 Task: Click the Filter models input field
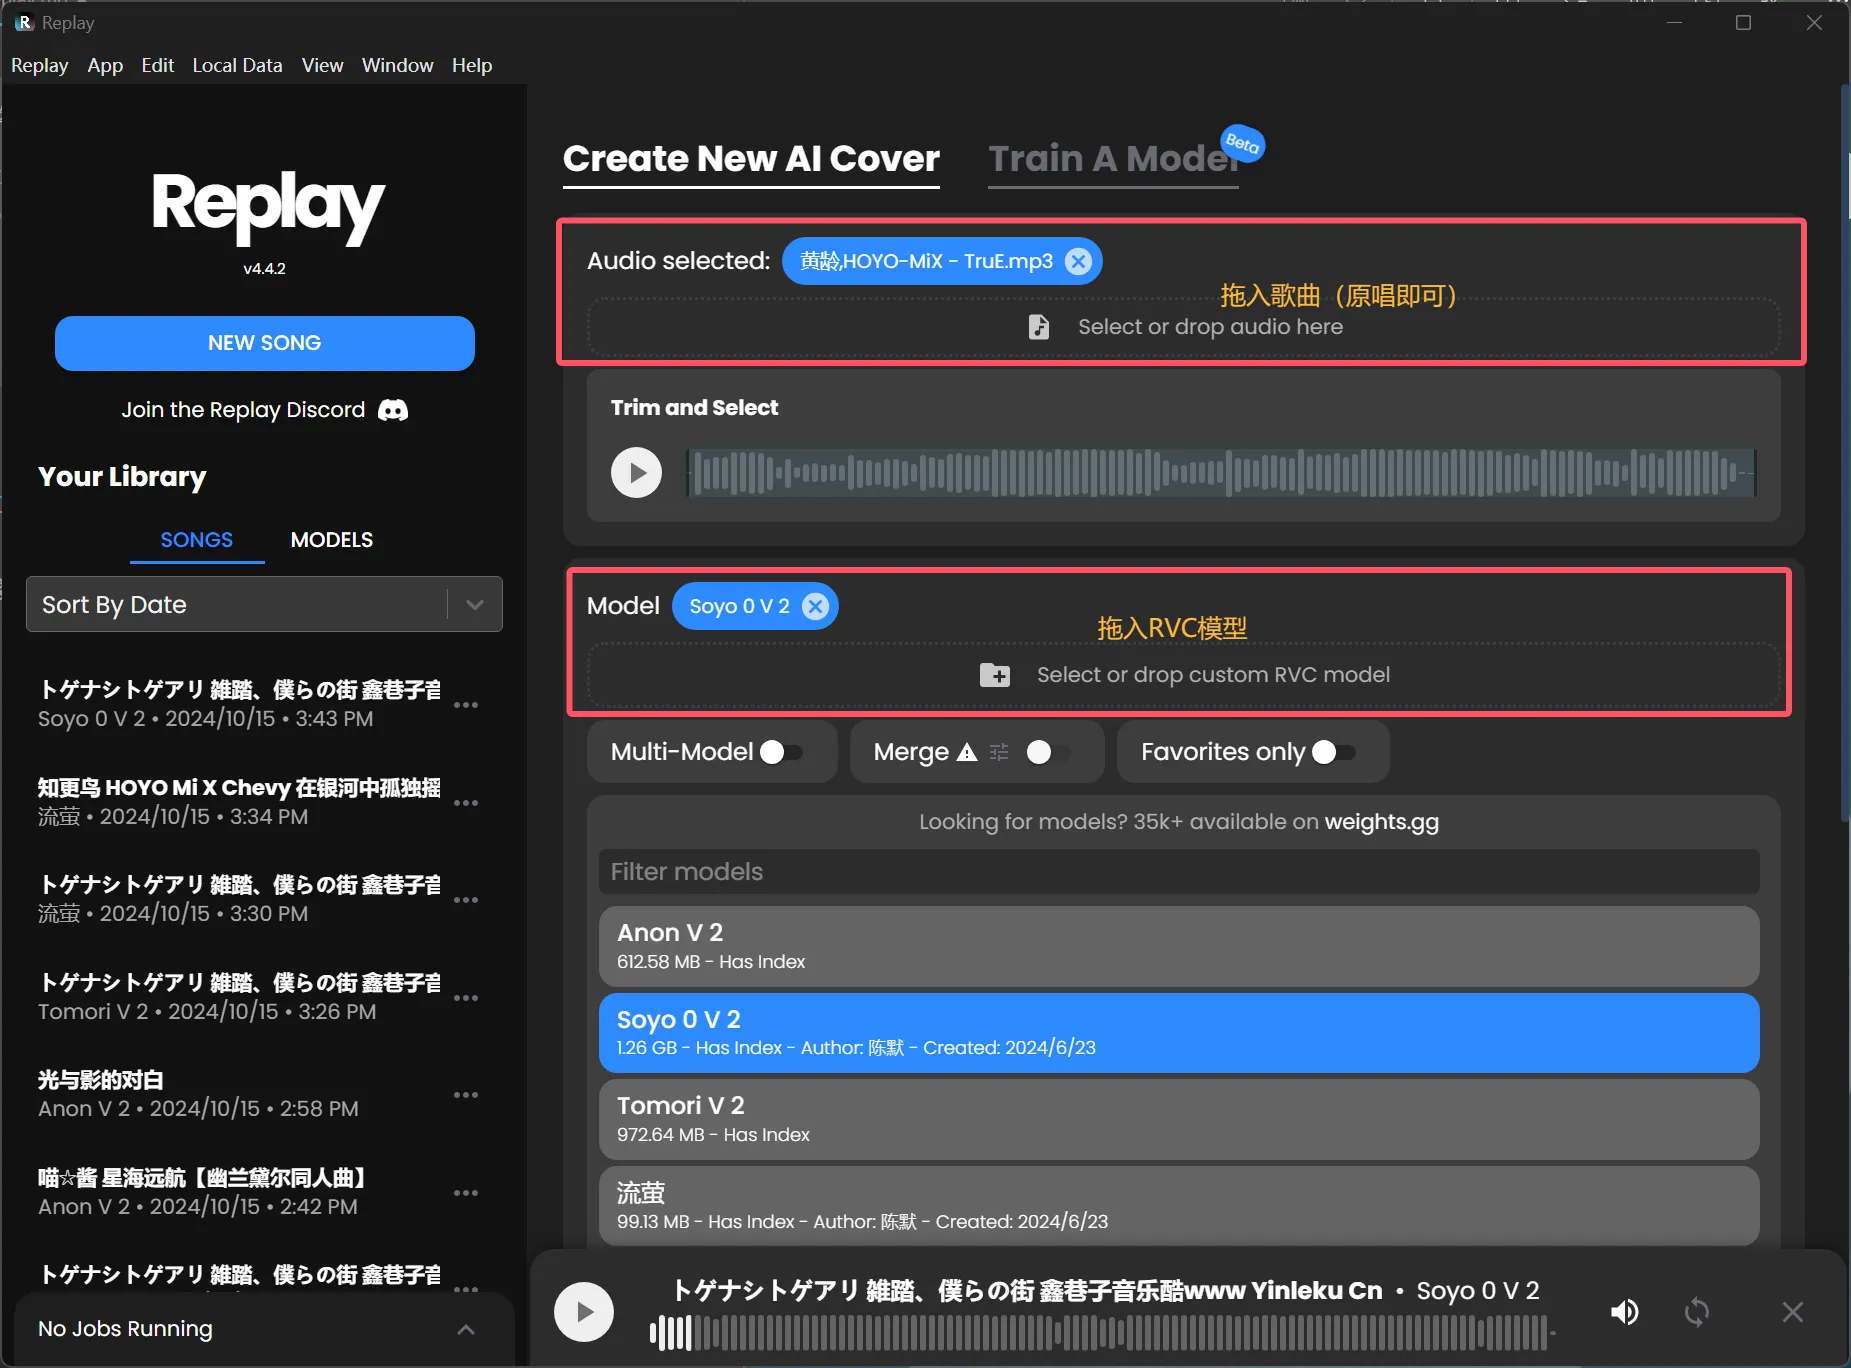coord(1178,872)
